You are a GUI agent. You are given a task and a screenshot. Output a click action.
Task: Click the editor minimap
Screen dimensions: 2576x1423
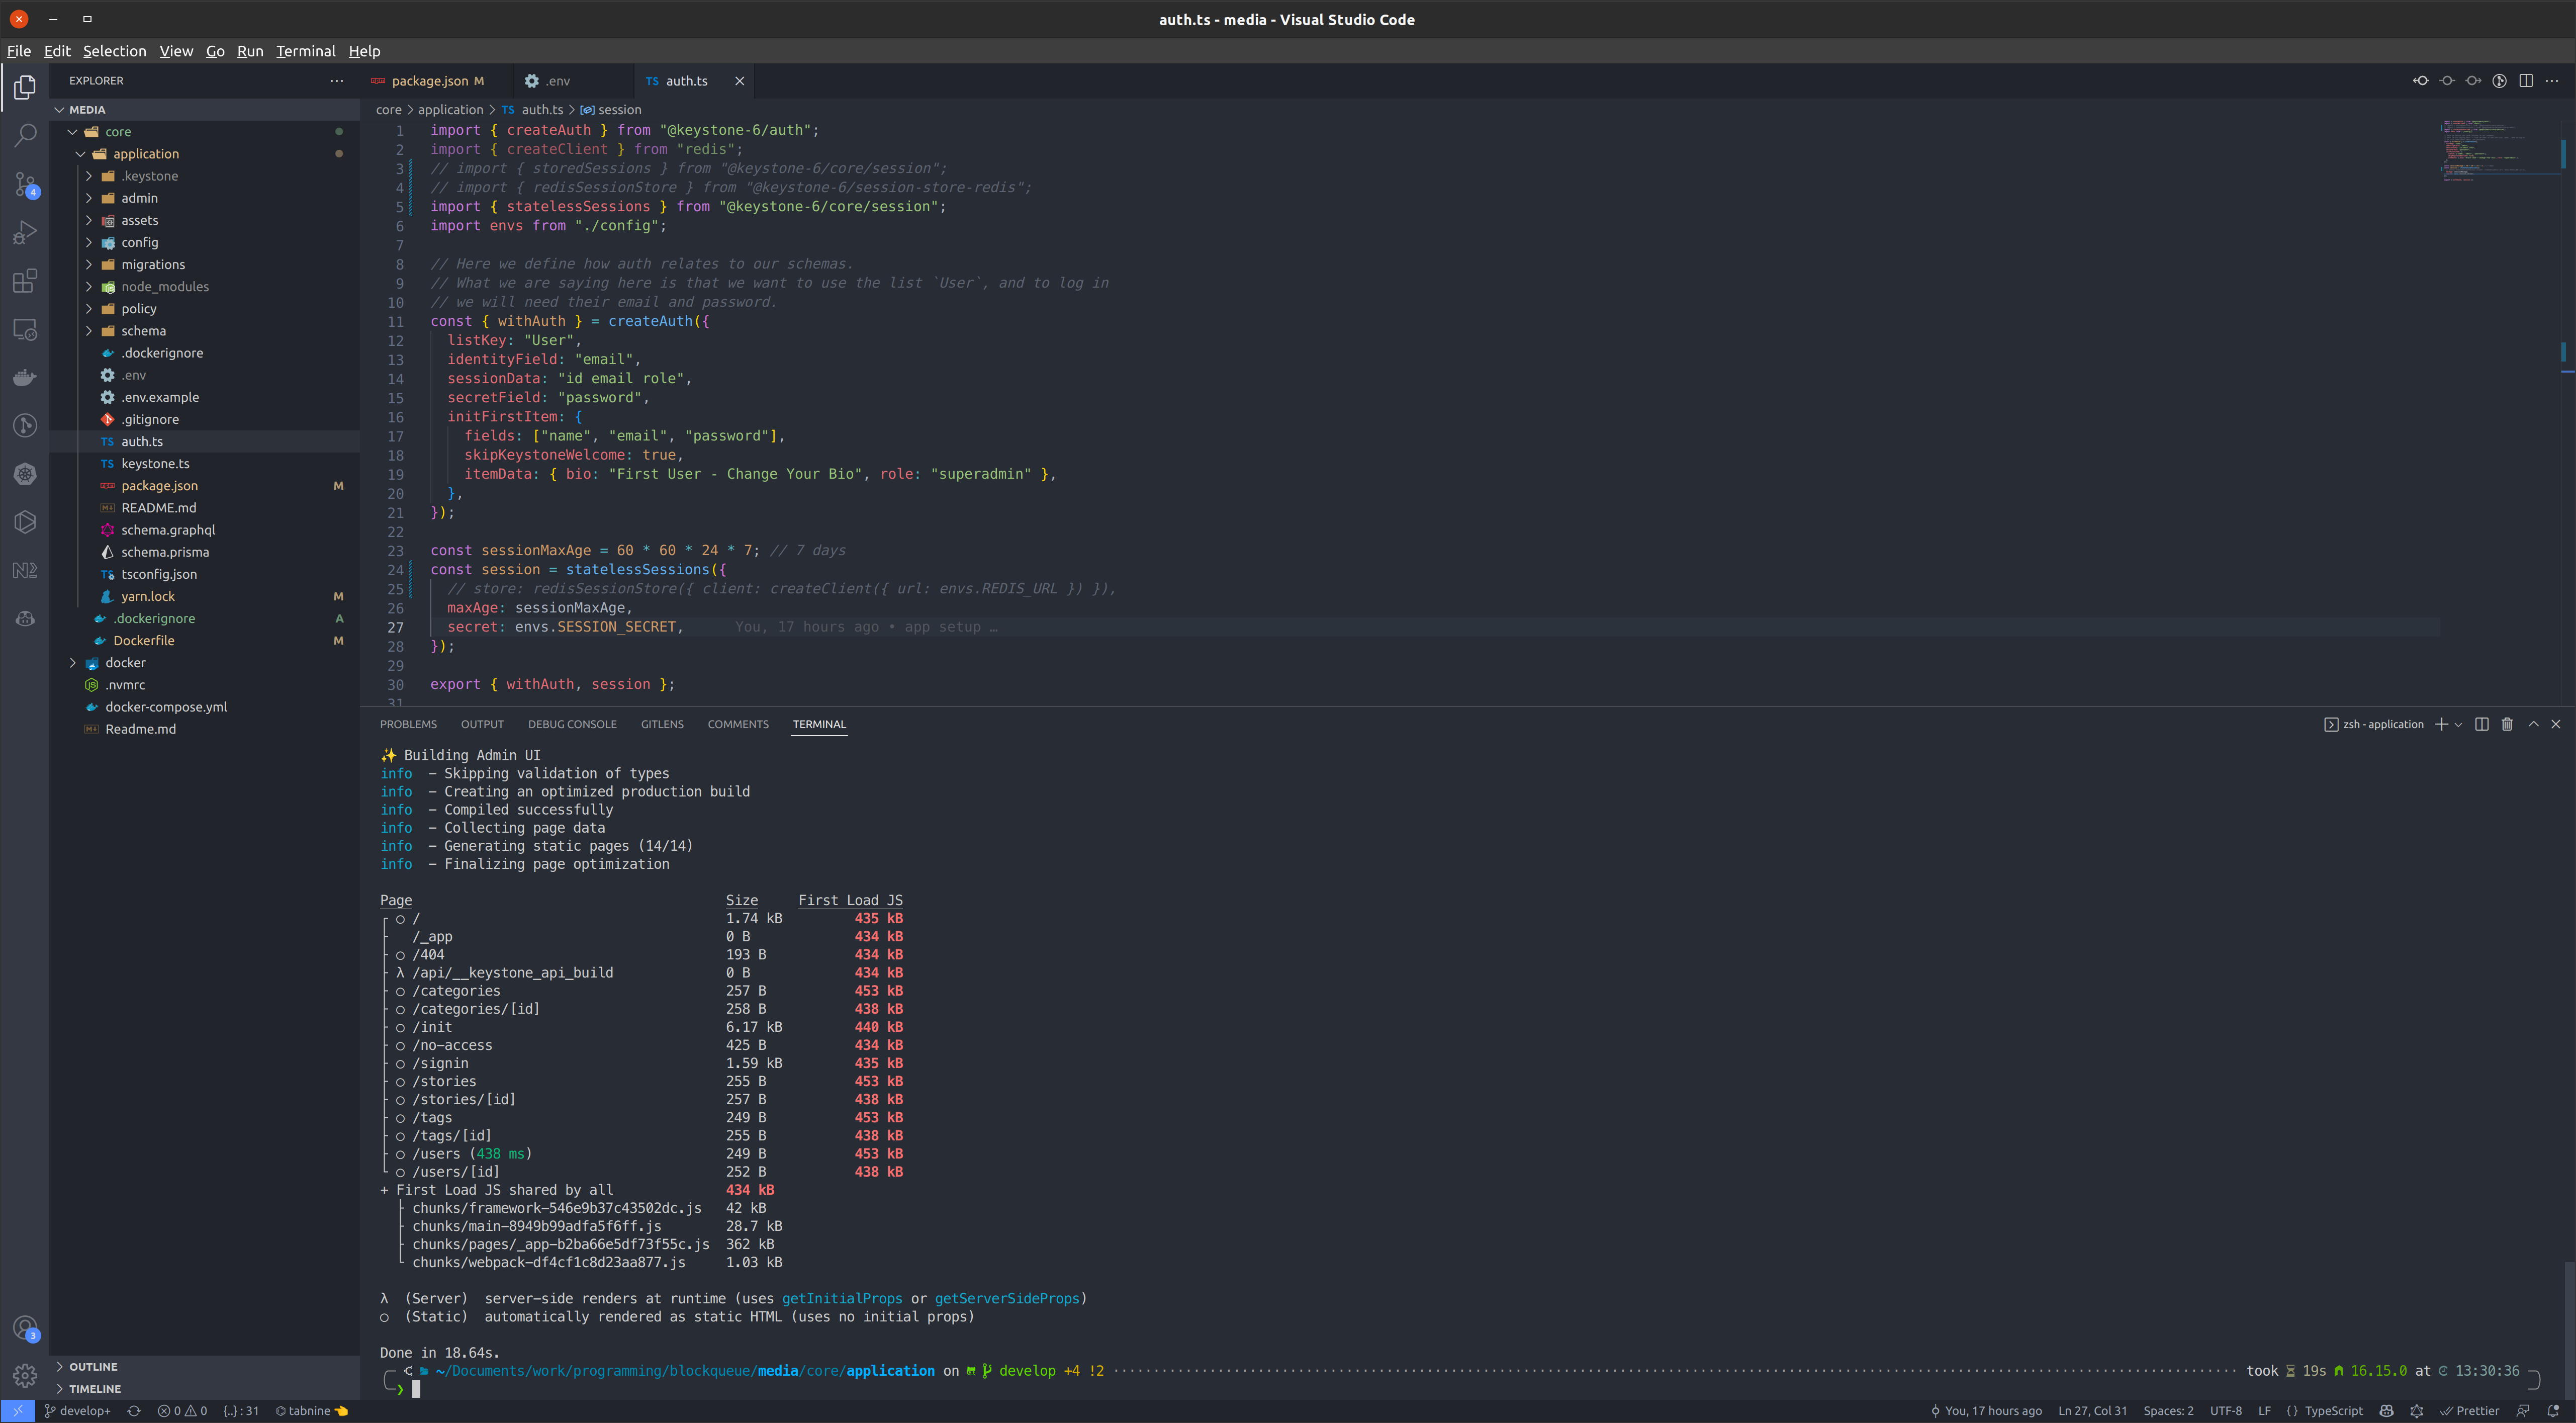(2500, 150)
